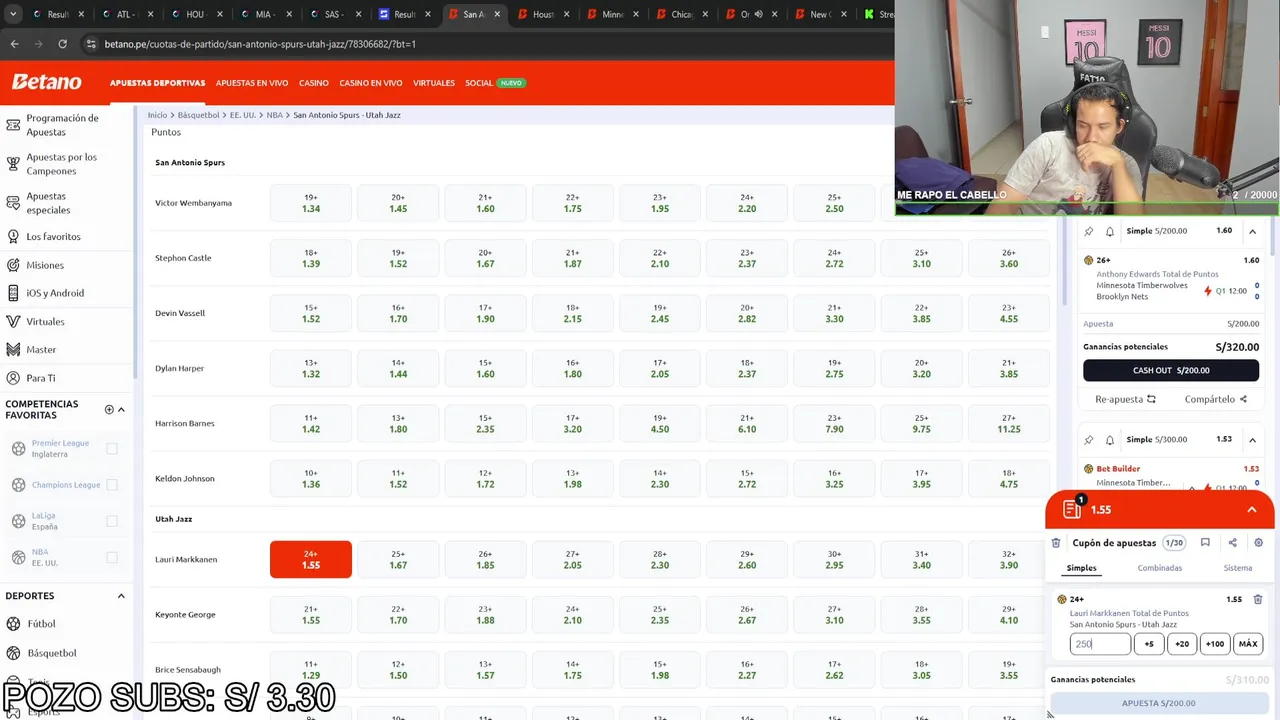Share the bet slip coupon
Image resolution: width=1280 pixels, height=720 pixels.
[x=1232, y=543]
